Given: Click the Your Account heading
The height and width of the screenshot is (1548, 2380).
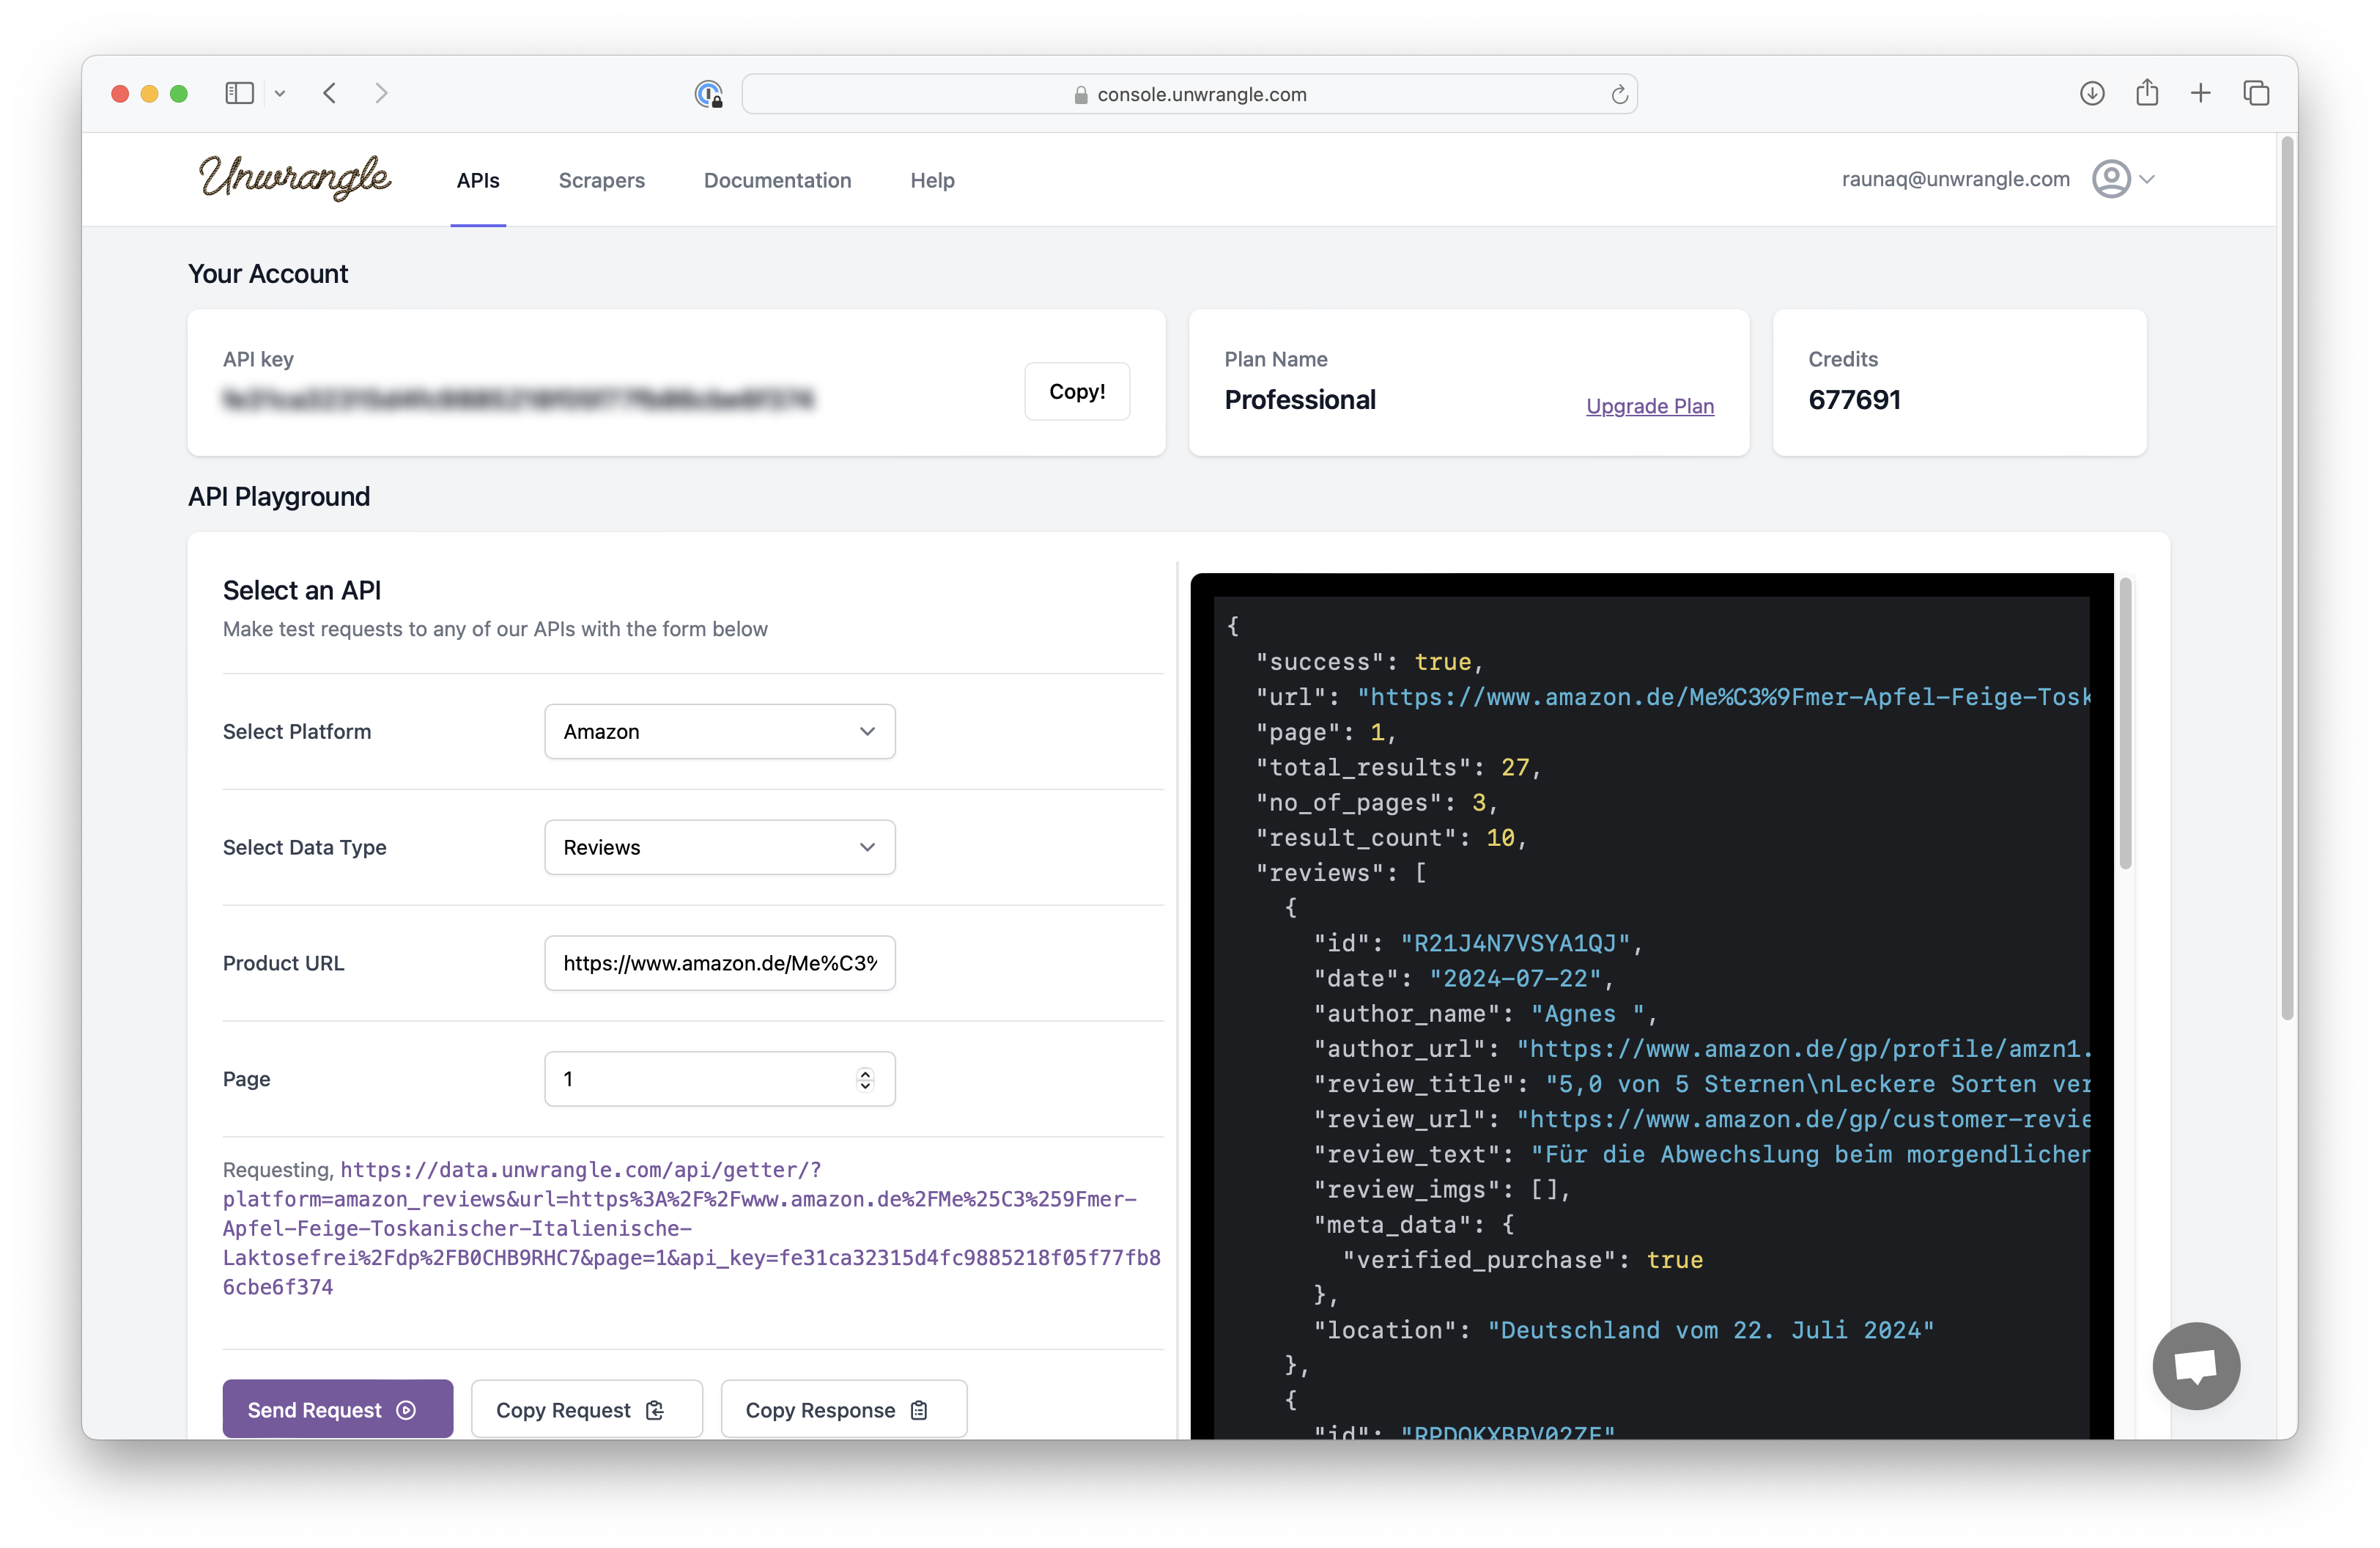Looking at the screenshot, I should pyautogui.click(x=268, y=273).
